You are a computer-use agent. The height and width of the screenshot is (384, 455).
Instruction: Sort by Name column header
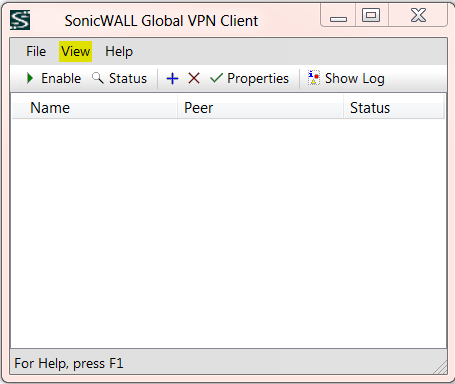point(94,108)
